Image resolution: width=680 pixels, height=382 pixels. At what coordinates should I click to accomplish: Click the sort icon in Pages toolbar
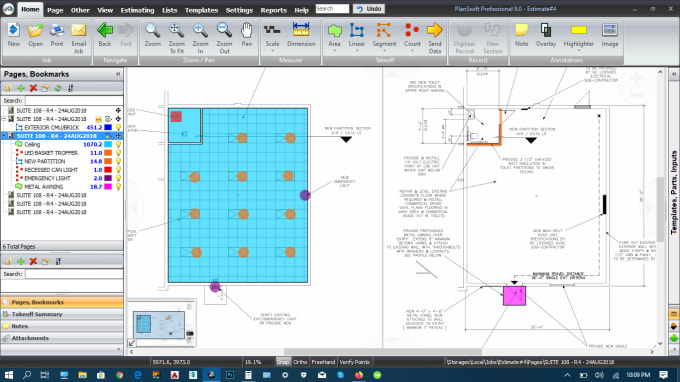click(x=70, y=88)
